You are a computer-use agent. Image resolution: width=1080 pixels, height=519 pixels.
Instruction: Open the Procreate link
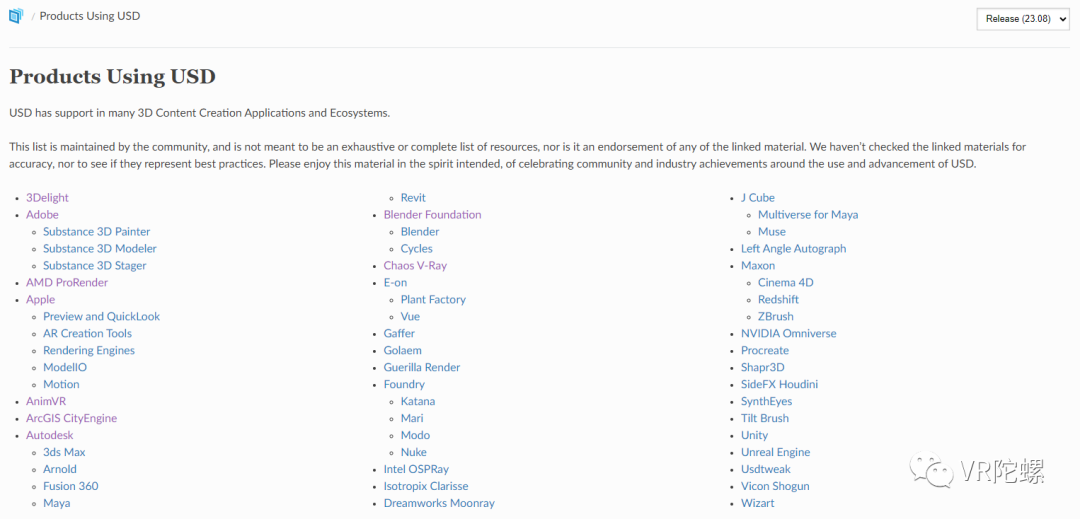[765, 350]
